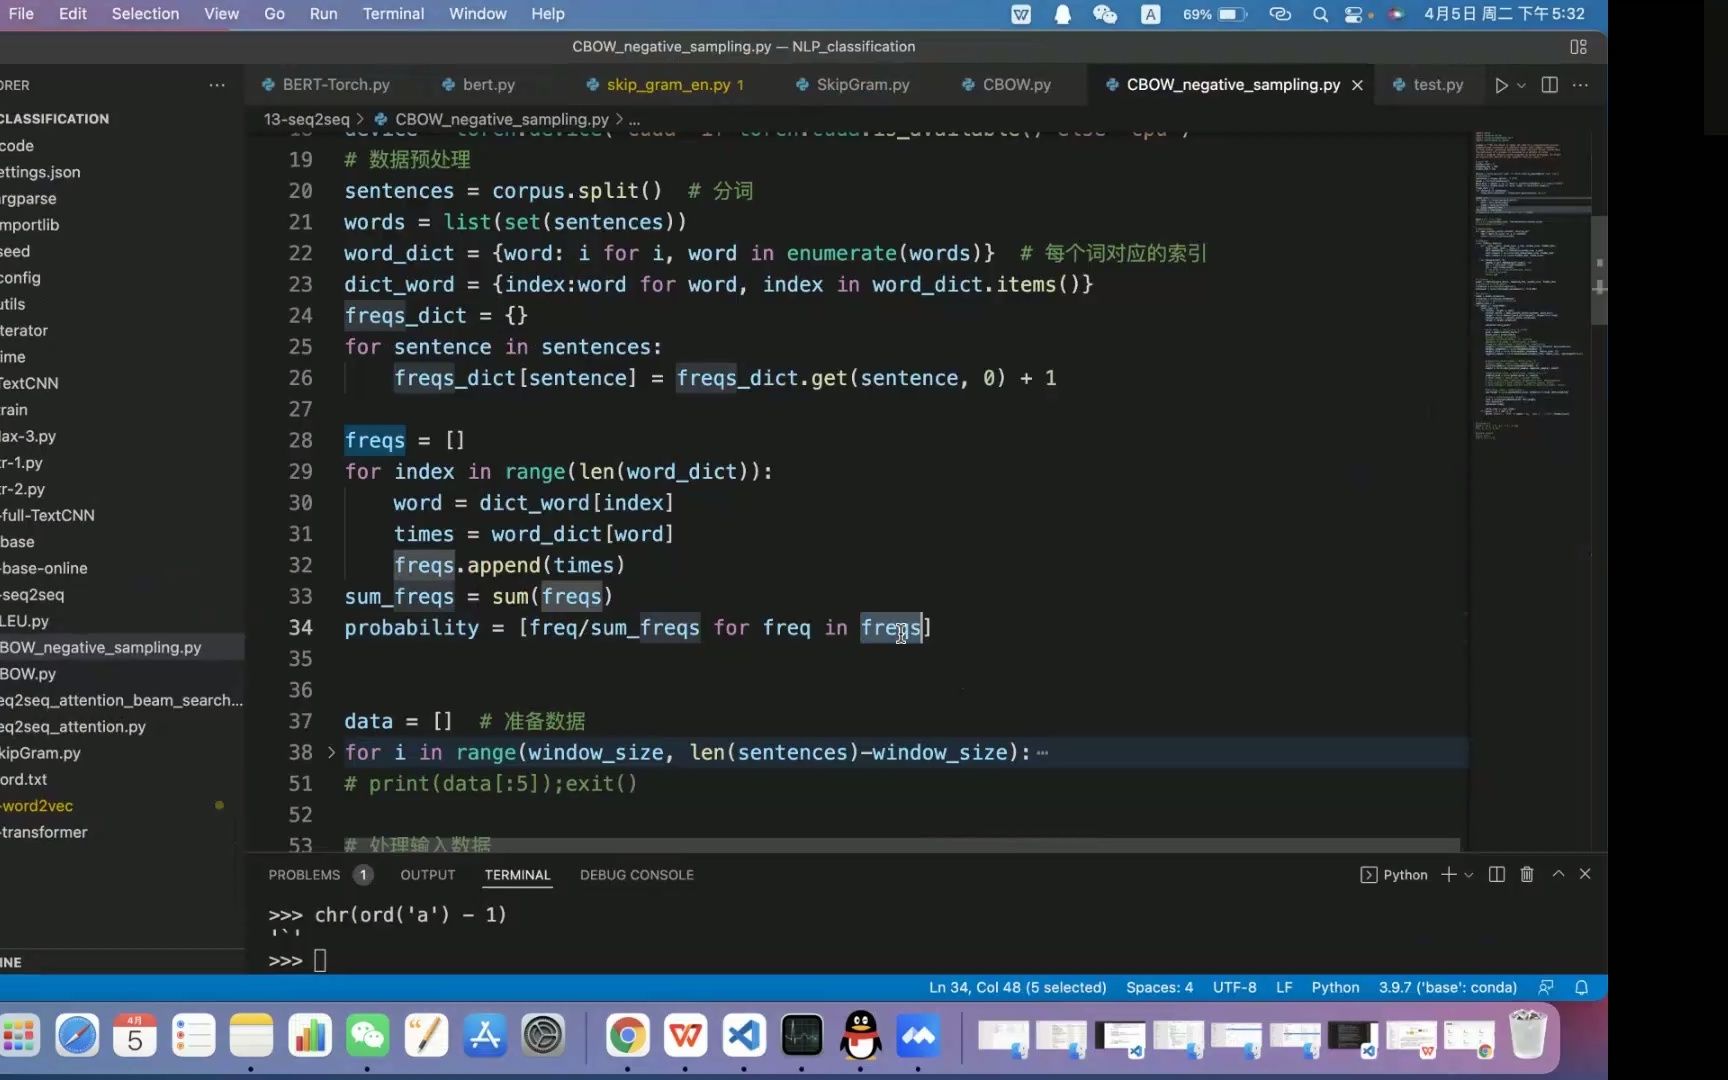Viewport: 1728px width, 1080px height.
Task: Open the Terminal menu
Action: [393, 14]
